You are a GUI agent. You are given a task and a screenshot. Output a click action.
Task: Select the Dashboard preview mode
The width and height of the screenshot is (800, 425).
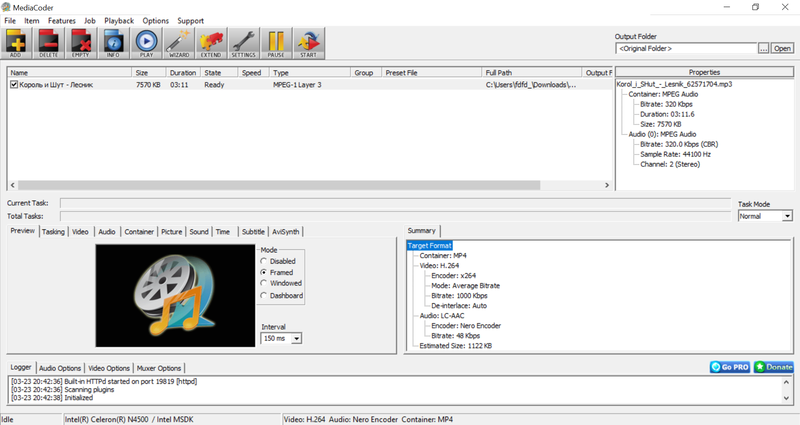coord(263,295)
